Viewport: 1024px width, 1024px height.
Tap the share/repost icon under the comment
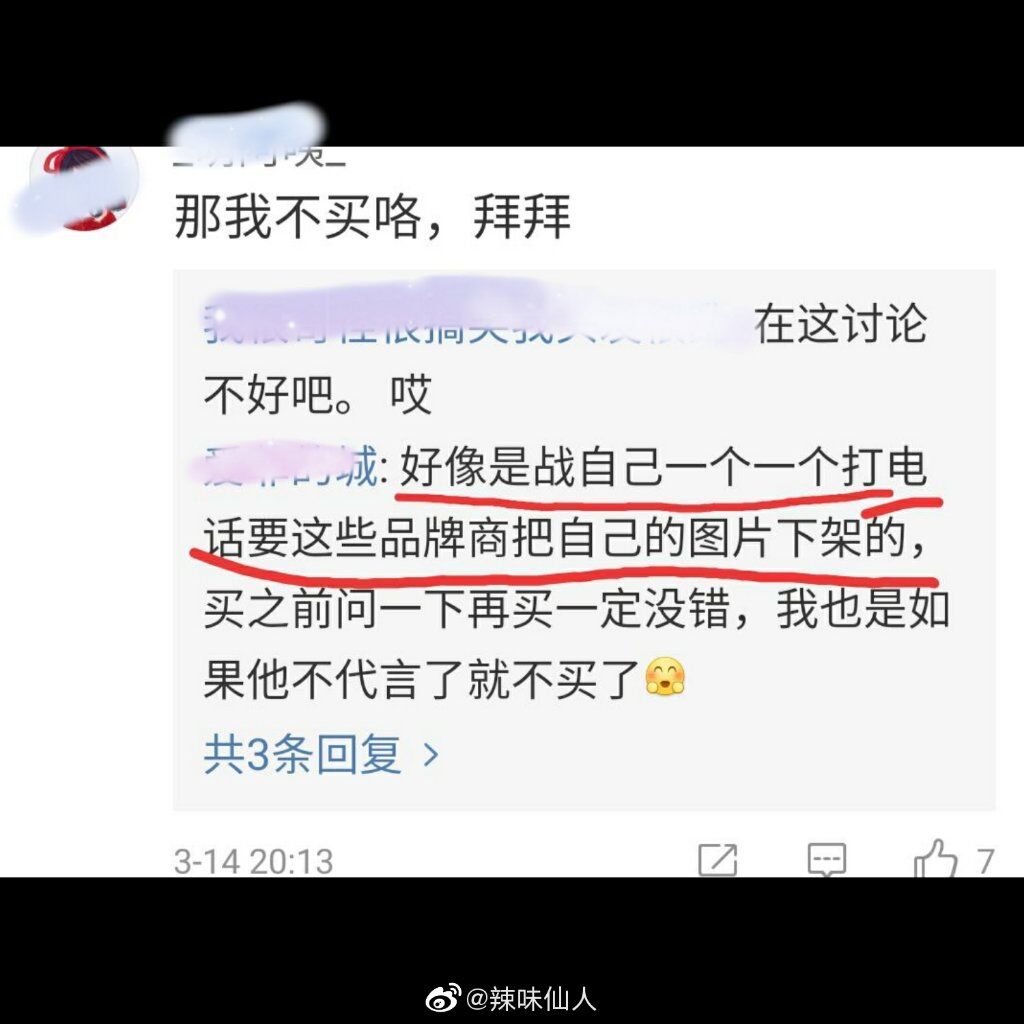click(x=718, y=859)
